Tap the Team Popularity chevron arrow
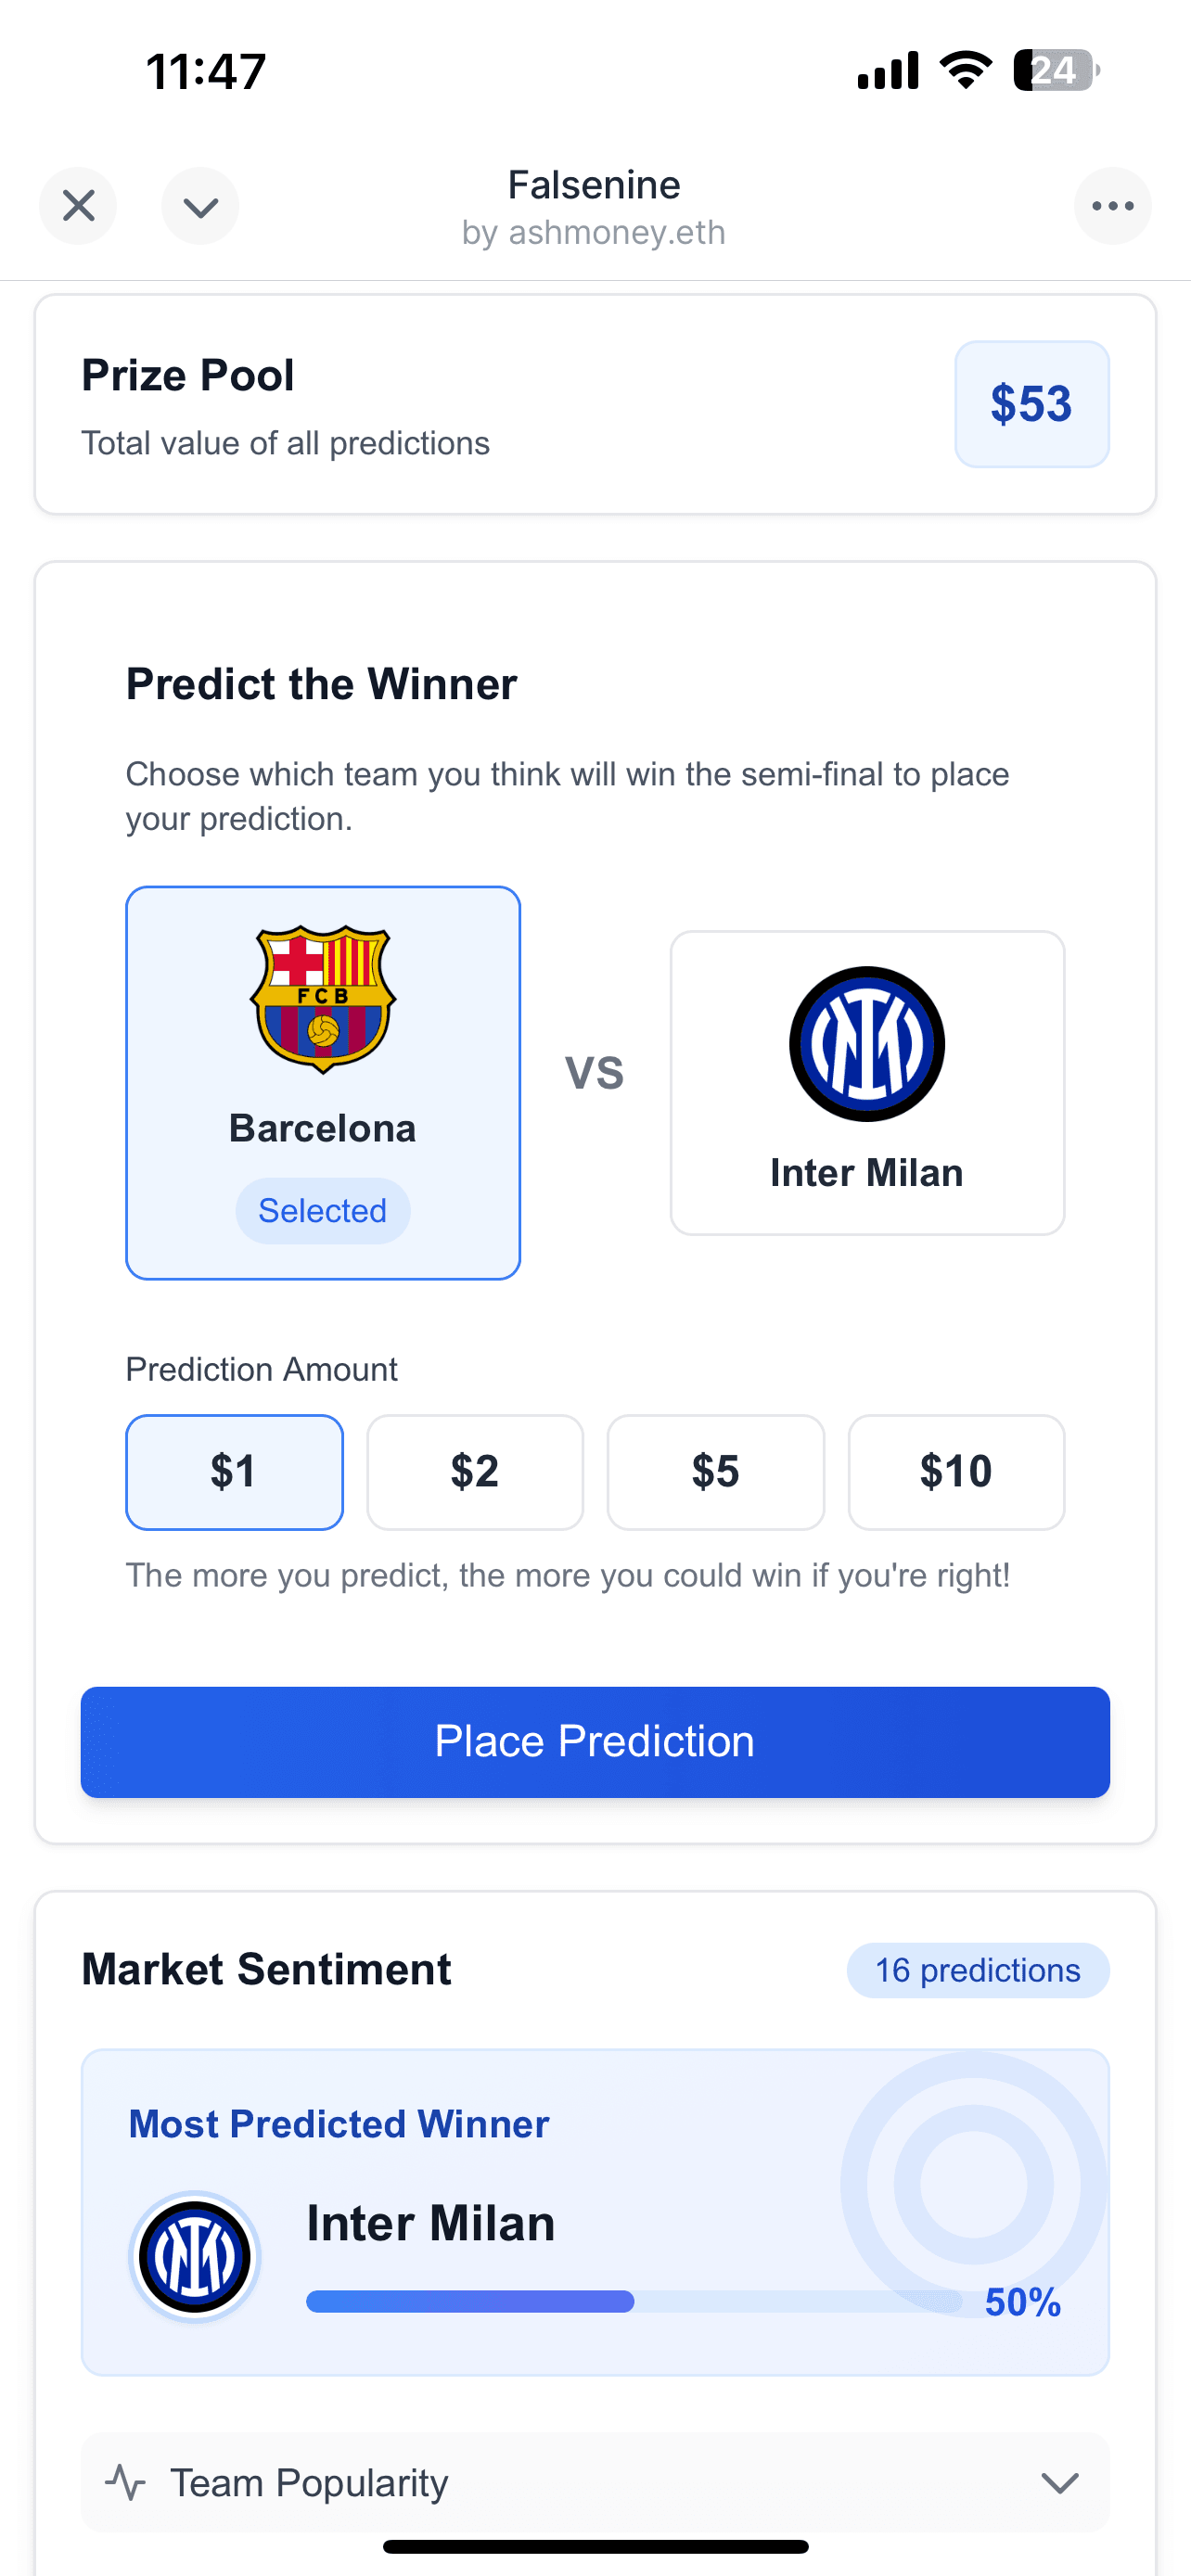Viewport: 1191px width, 2576px height. [1060, 2483]
